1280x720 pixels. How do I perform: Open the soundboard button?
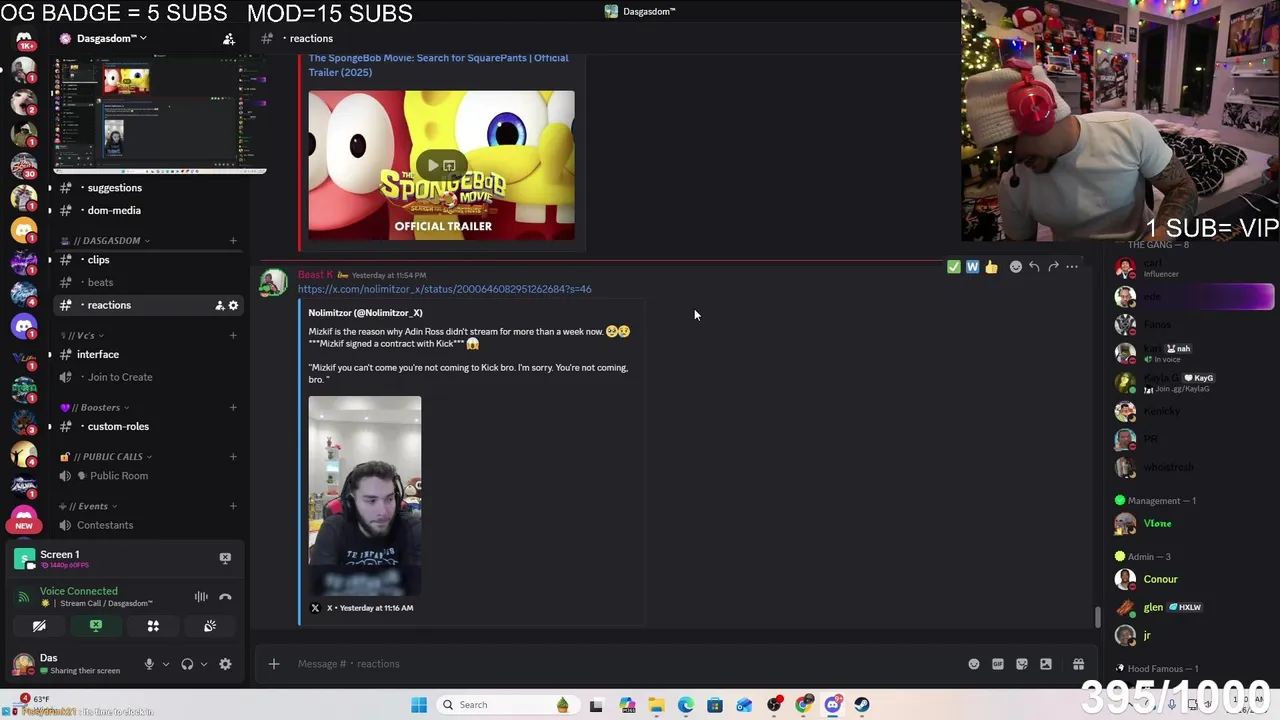[x=210, y=626]
